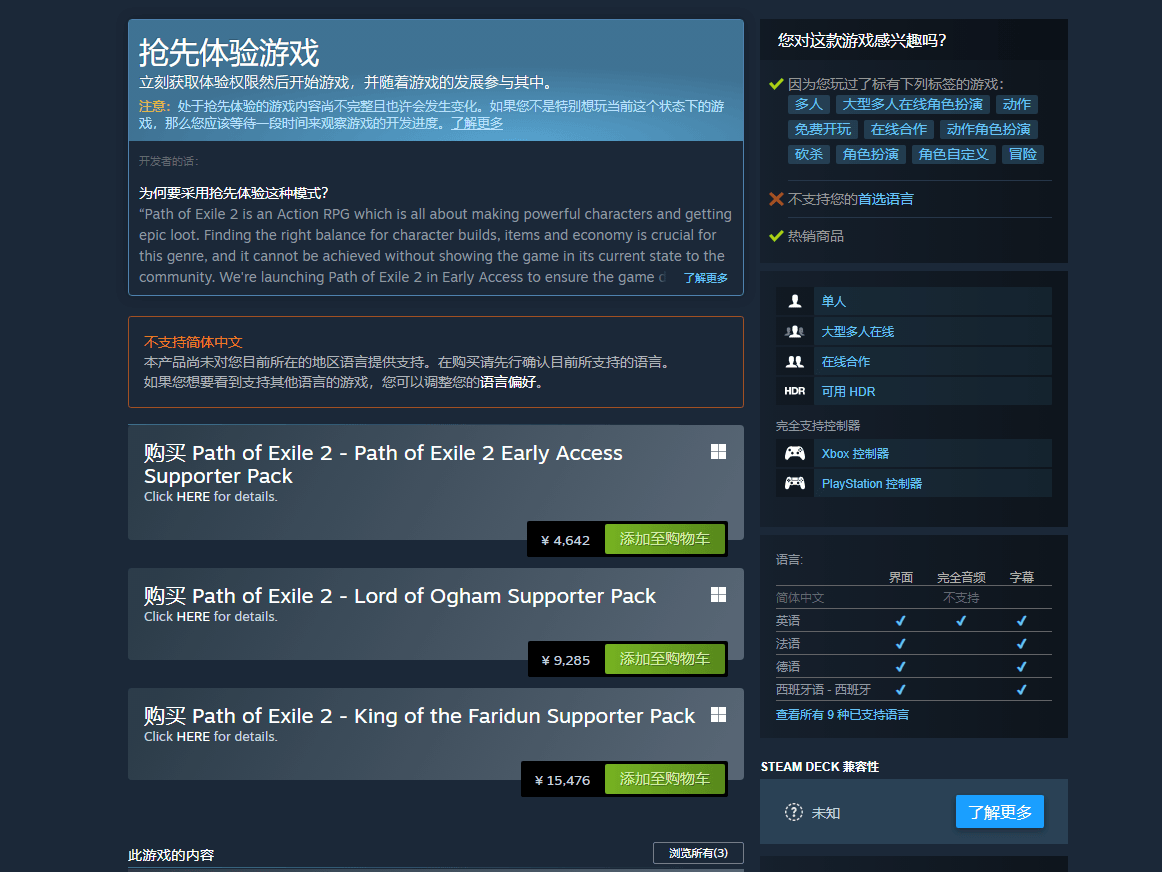Click 德语 language row label
1162x872 pixels.
788,666
